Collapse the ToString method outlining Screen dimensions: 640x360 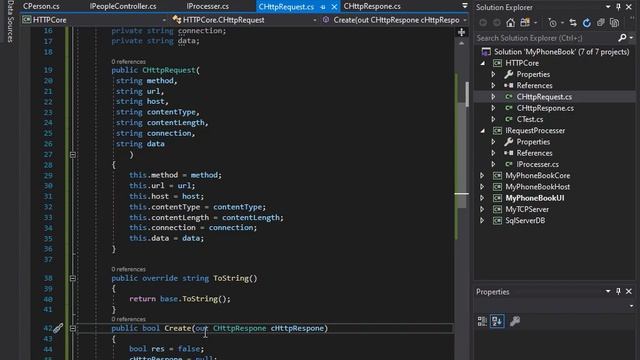pyautogui.click(x=73, y=278)
